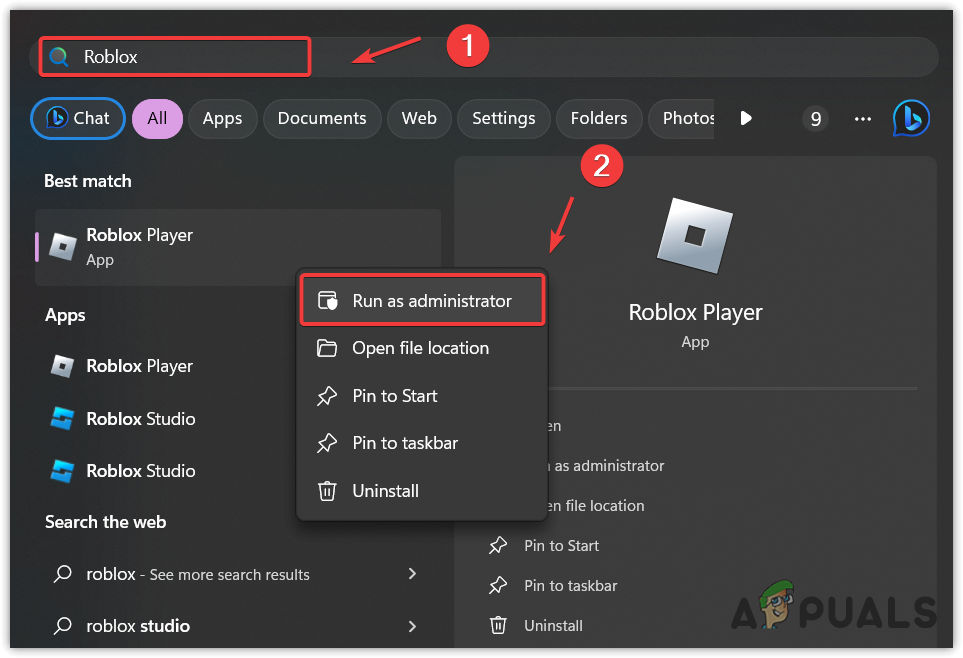Click the Bing icon at top right

click(911, 118)
